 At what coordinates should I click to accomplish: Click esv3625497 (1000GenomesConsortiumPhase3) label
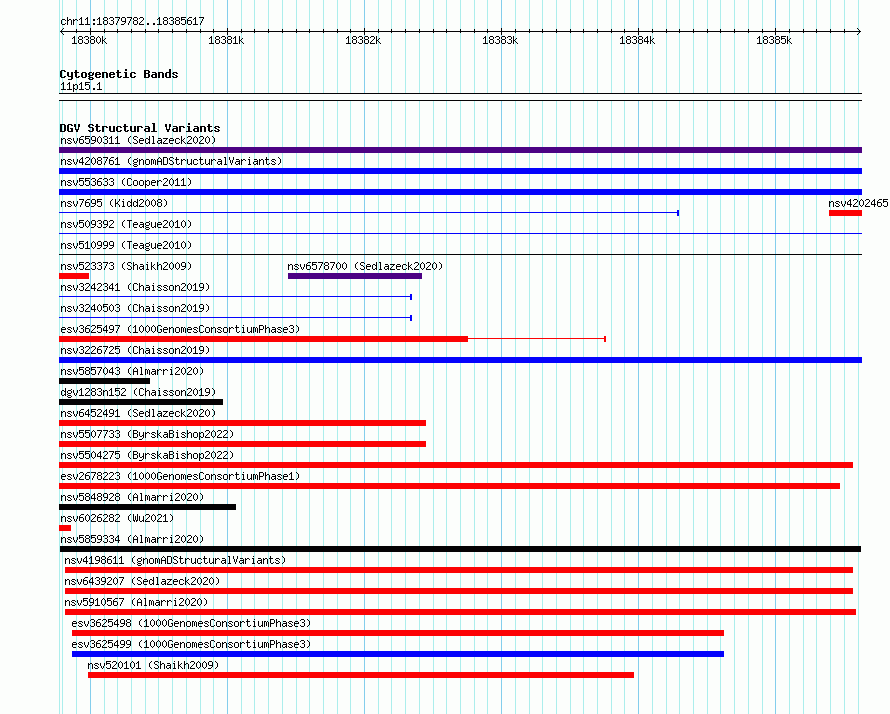[x=180, y=329]
